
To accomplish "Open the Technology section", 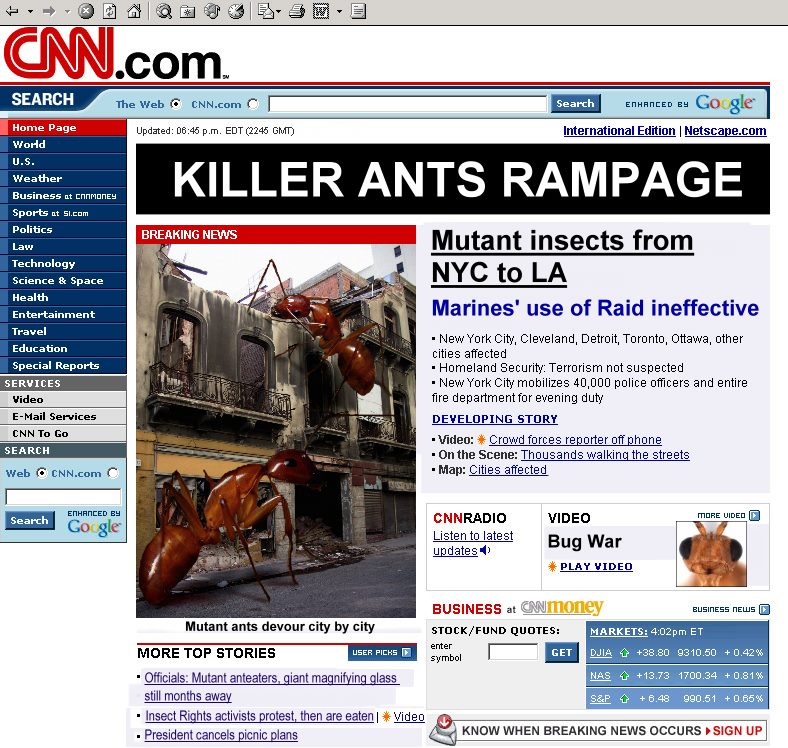I will tap(63, 264).
